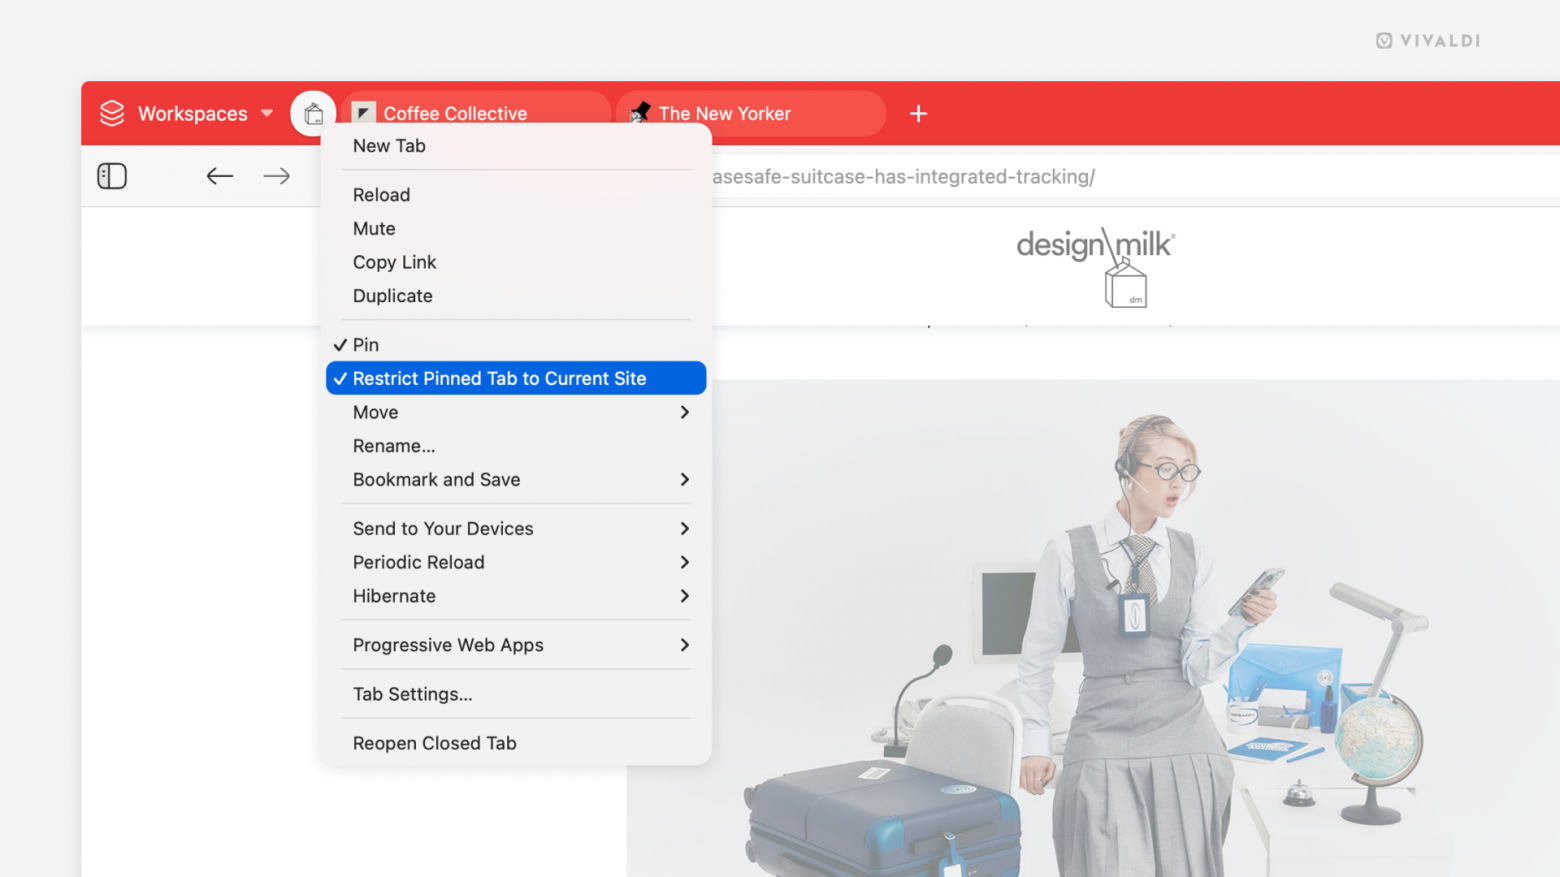1560x877 pixels.
Task: Click the Coffee Collective tab favicon
Action: (x=363, y=113)
